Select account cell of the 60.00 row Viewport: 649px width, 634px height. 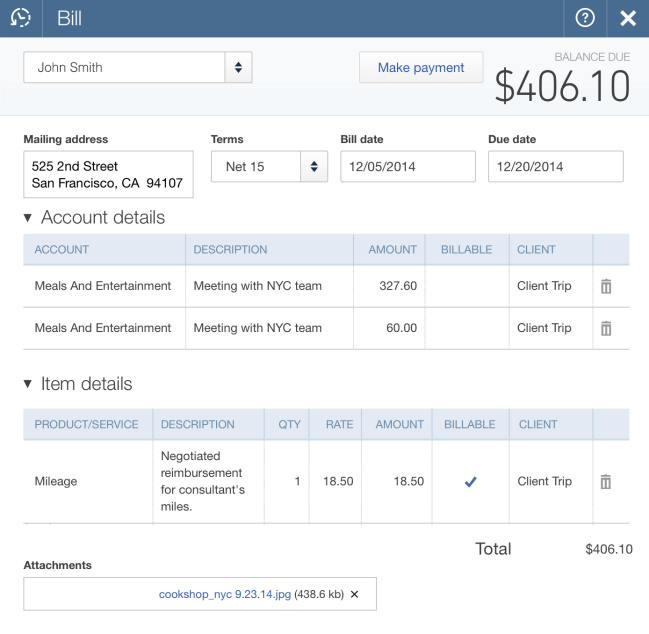[104, 328]
